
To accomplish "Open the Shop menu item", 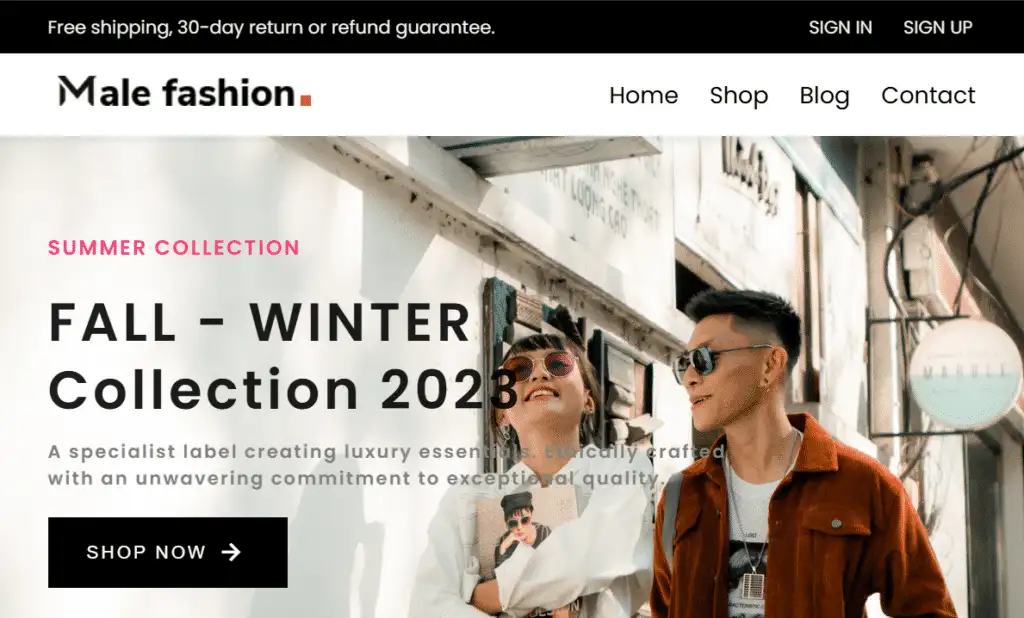I will click(x=739, y=95).
